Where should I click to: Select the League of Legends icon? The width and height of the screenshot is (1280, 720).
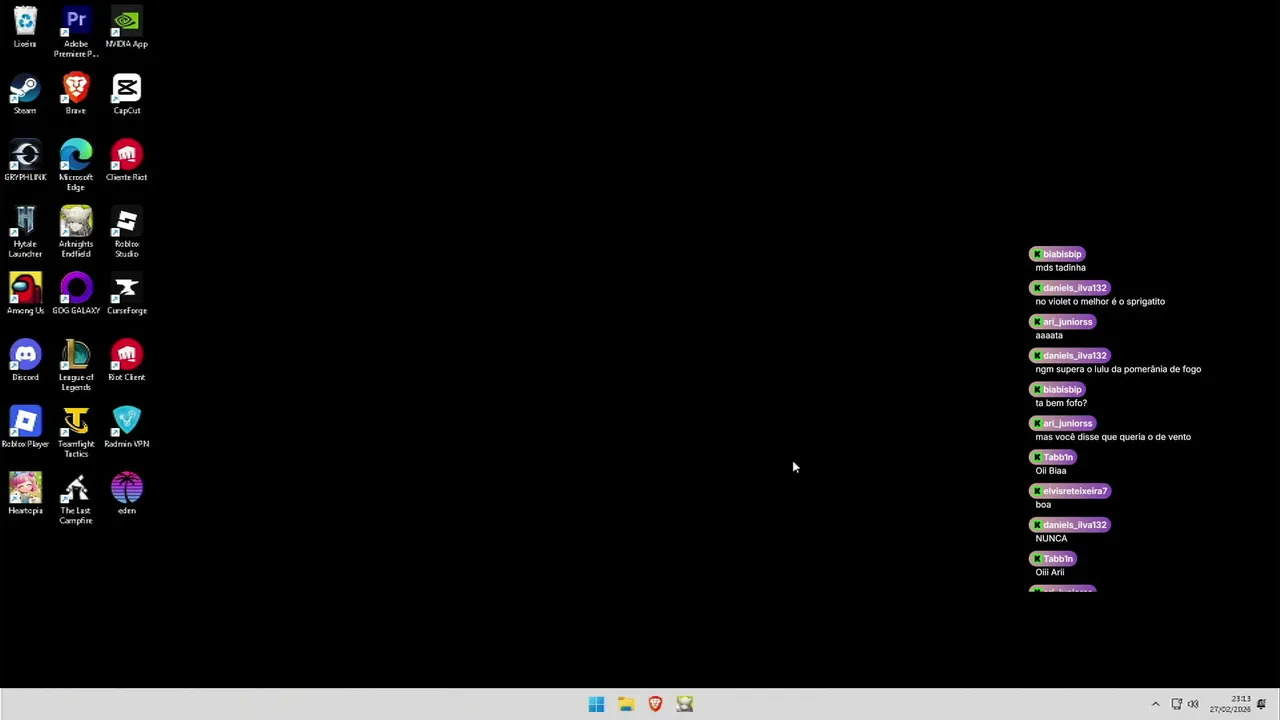pos(76,365)
